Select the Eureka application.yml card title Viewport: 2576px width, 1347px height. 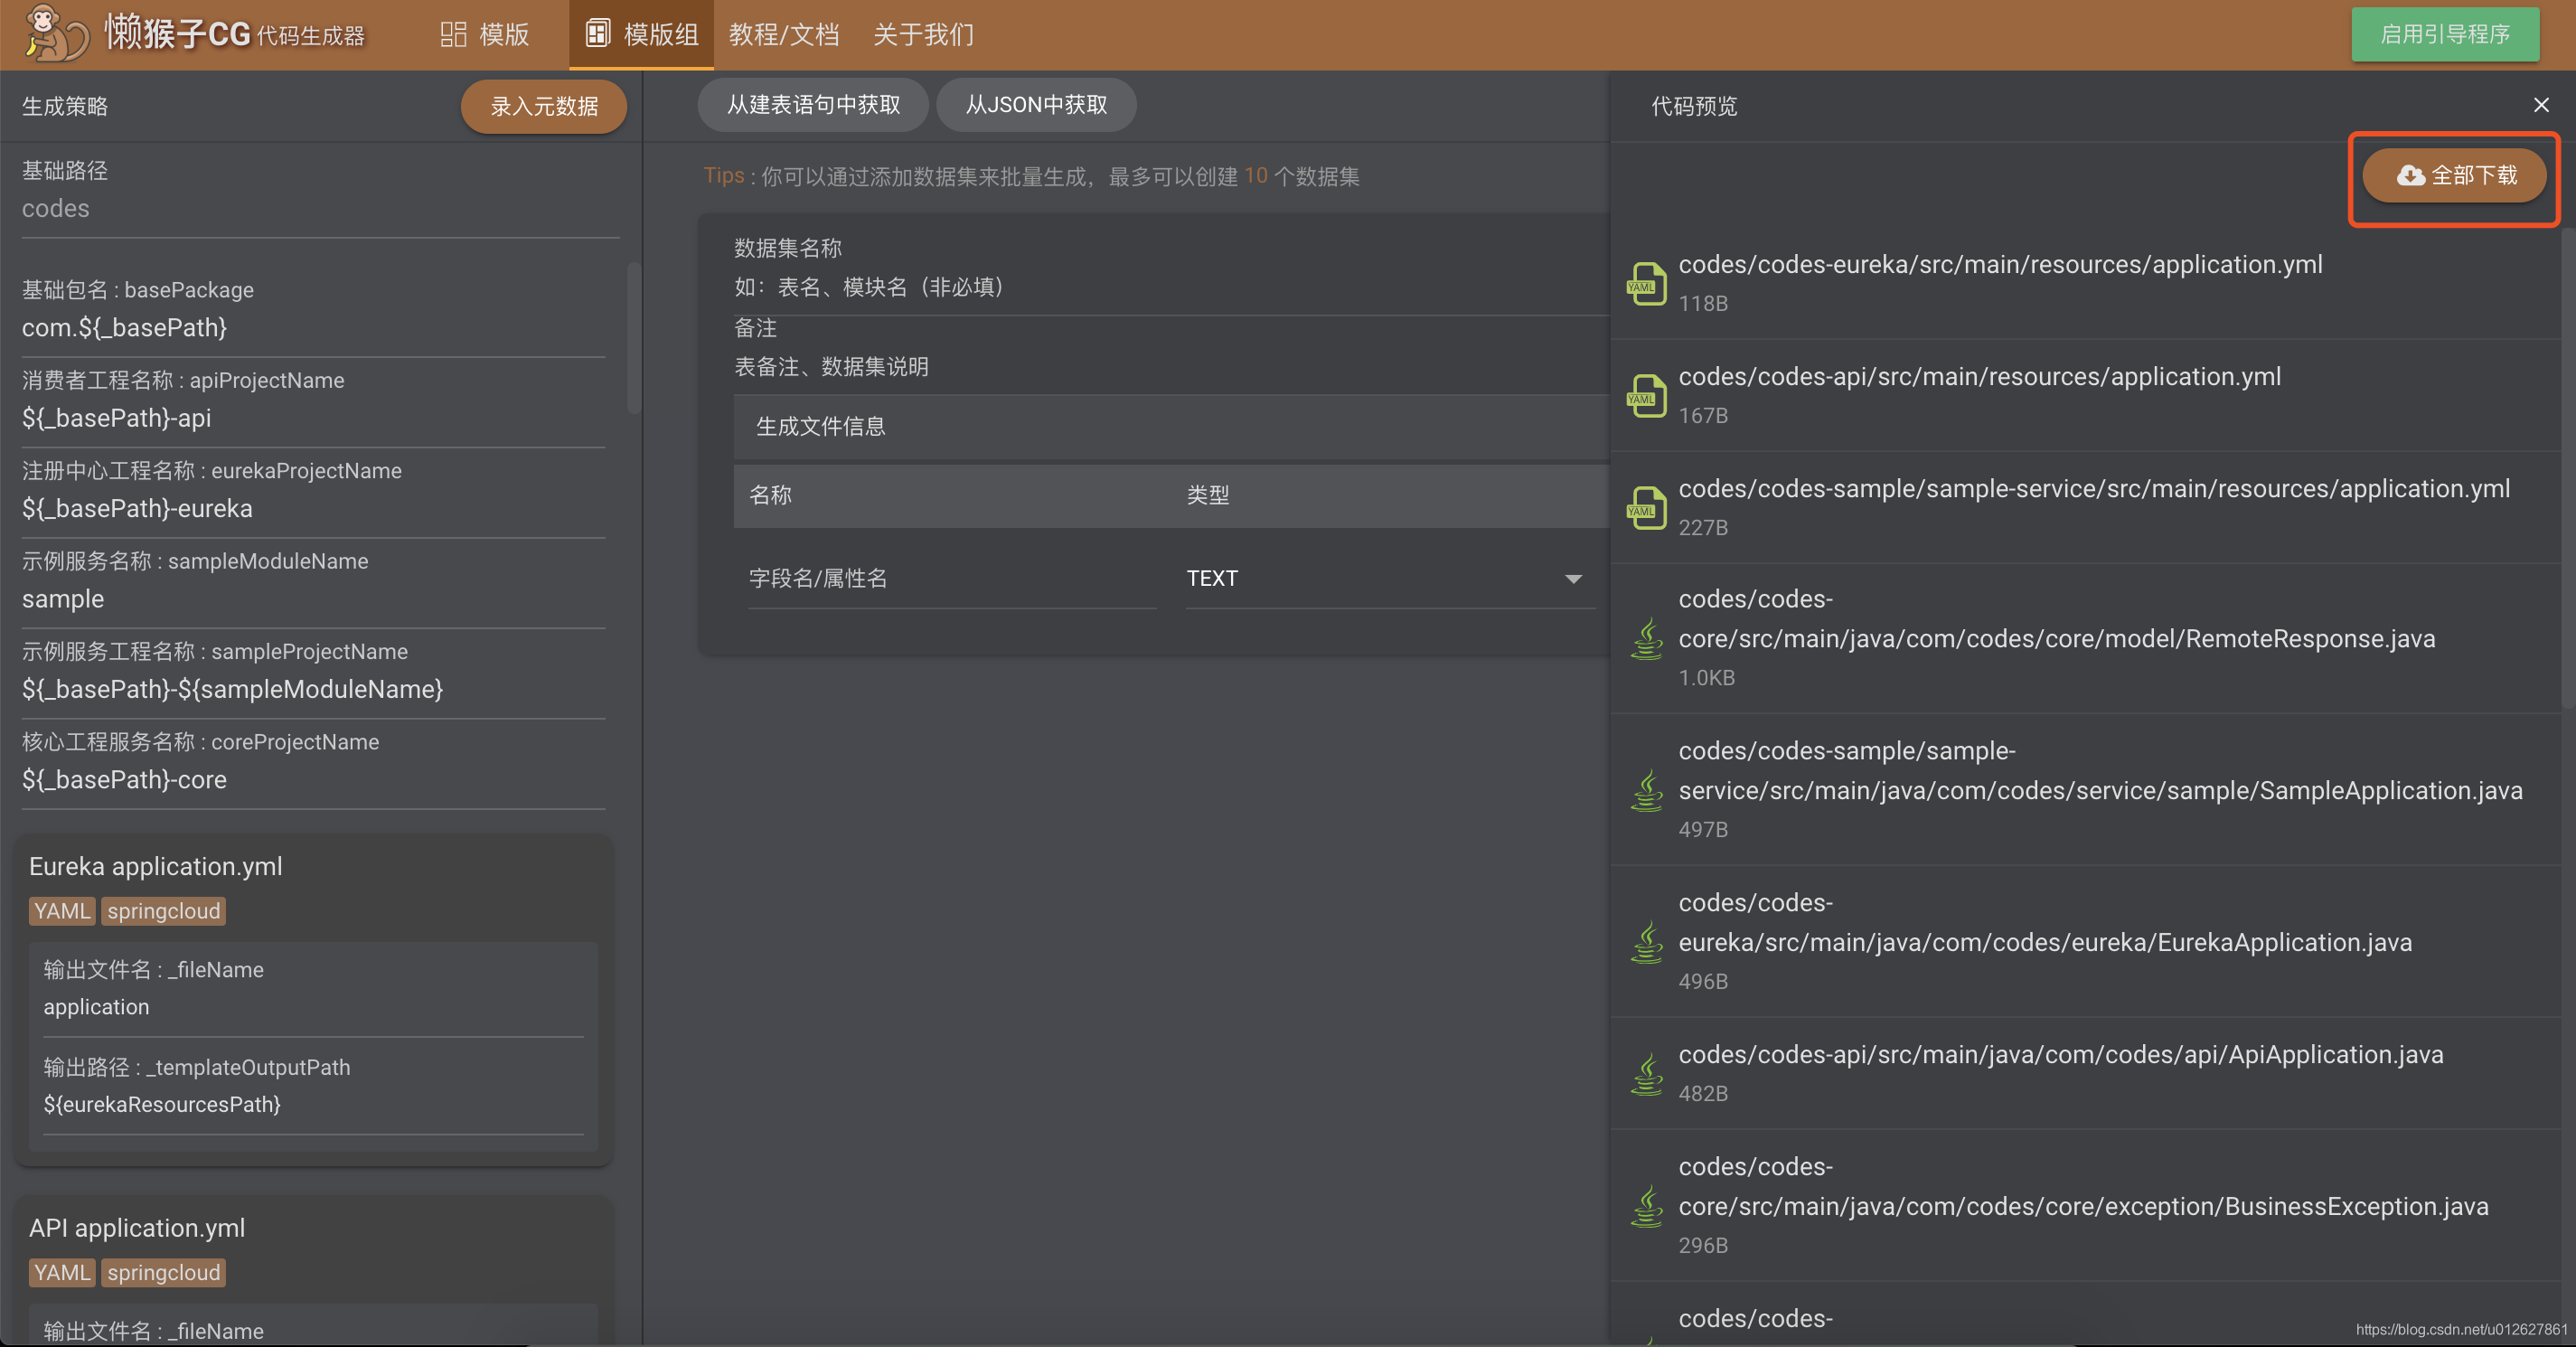[156, 866]
